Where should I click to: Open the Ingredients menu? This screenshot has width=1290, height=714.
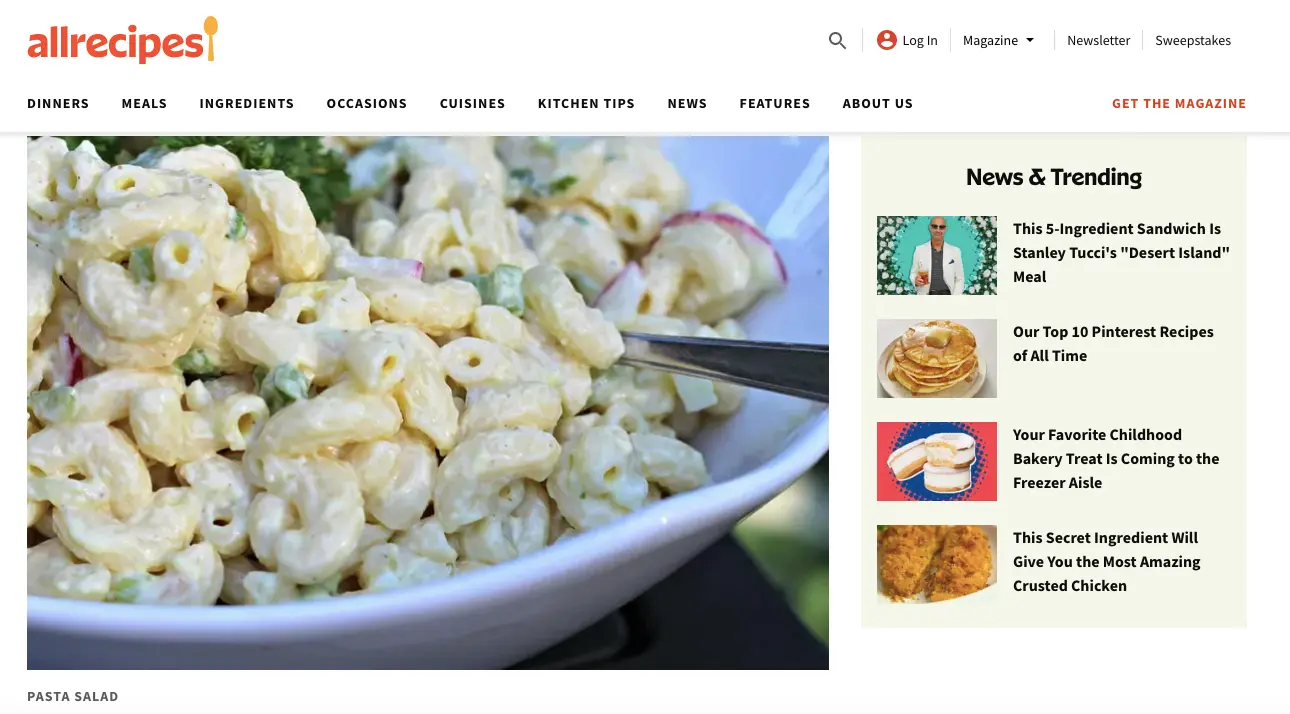click(x=247, y=103)
